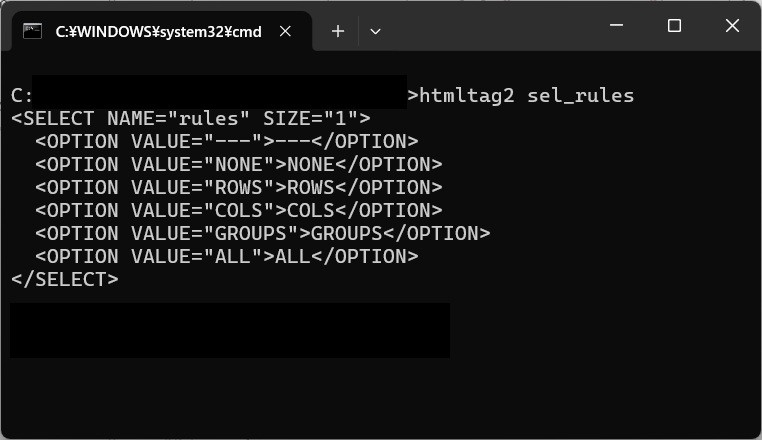This screenshot has height=440, width=762.
Task: Click the cmd icon on the tab
Action: tap(32, 31)
